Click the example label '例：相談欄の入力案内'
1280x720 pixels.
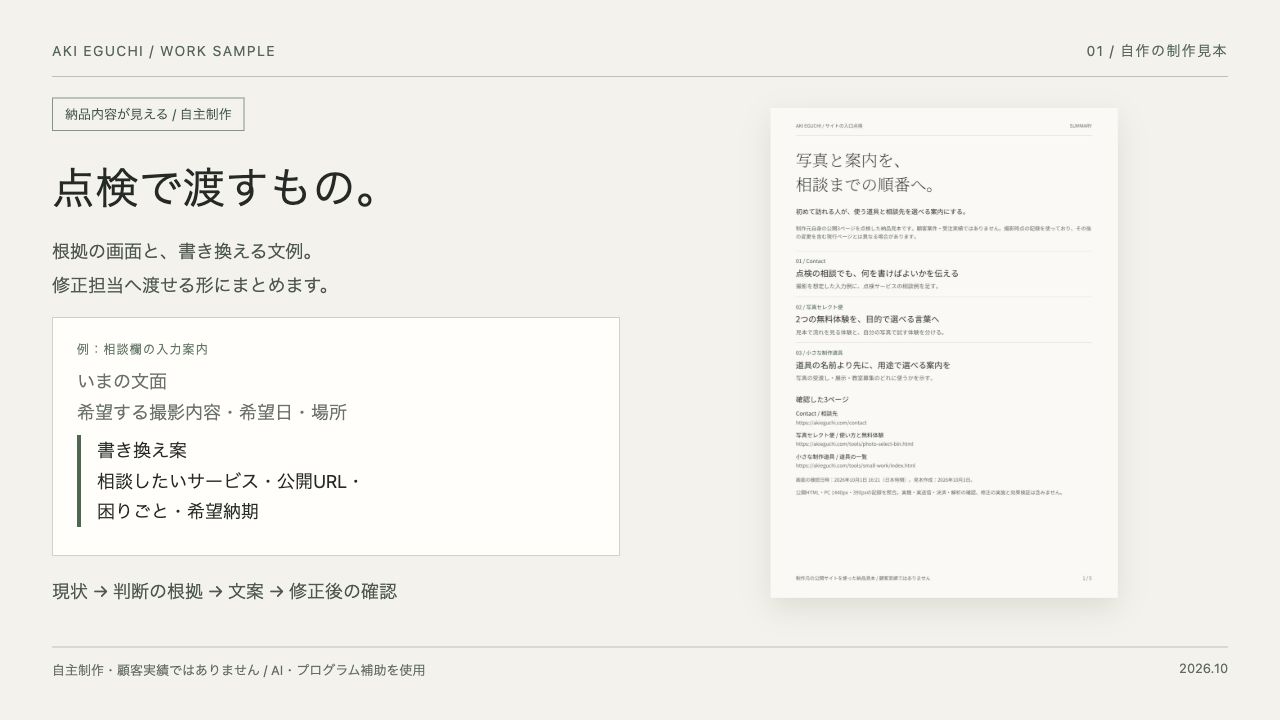[x=142, y=349]
